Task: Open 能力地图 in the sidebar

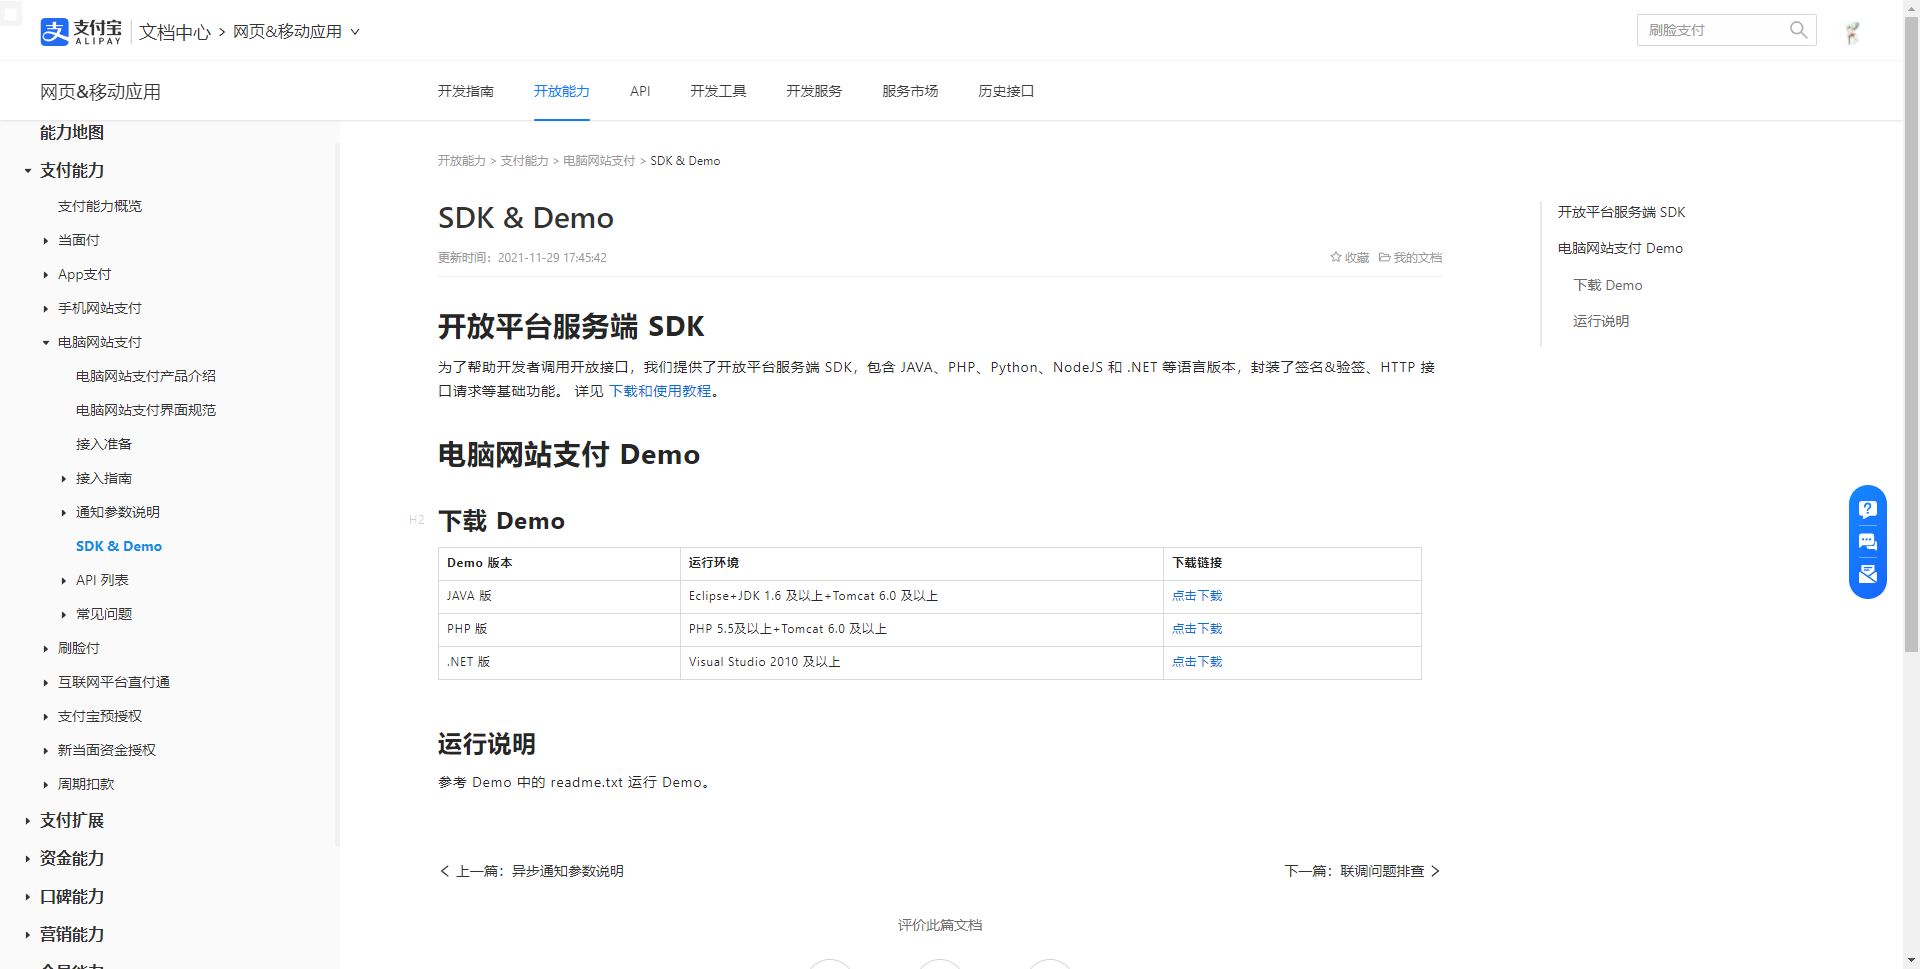Action: tap(72, 133)
